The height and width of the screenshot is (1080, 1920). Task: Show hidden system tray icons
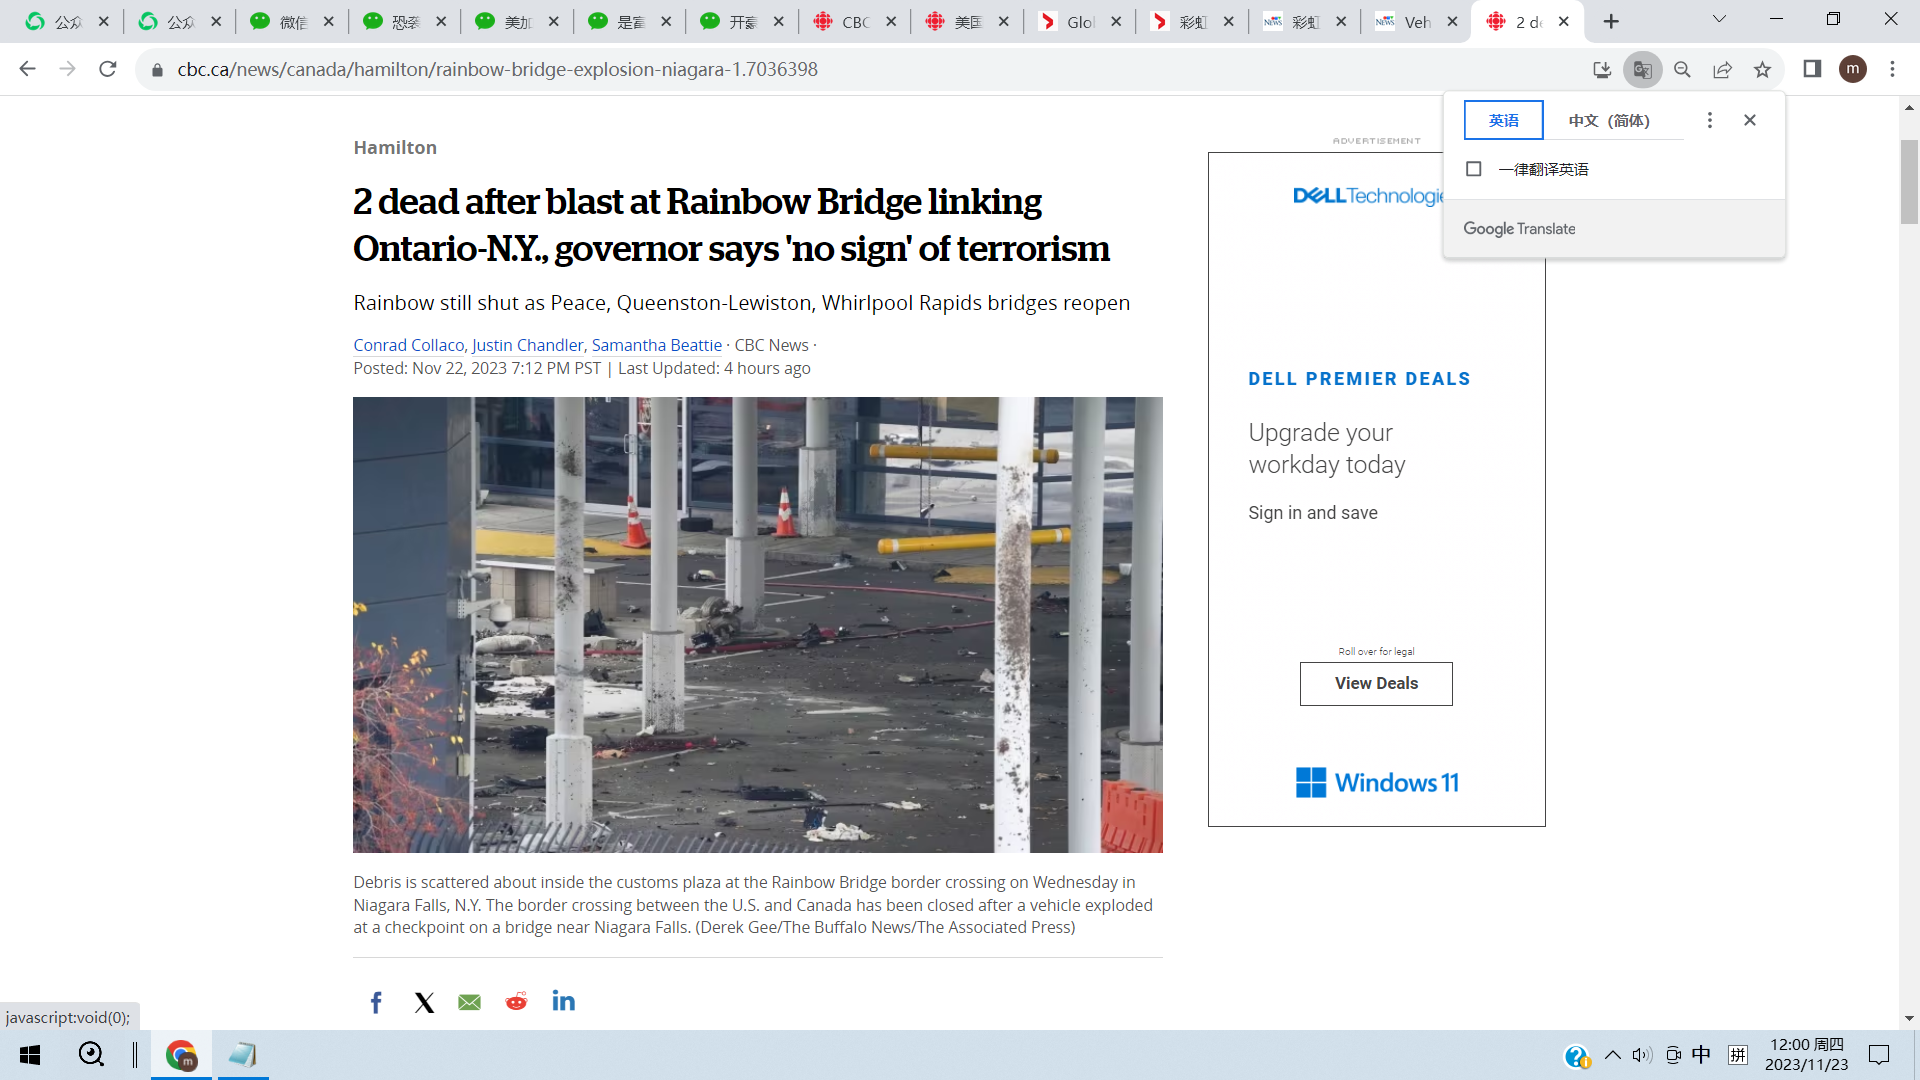coord(1612,1055)
